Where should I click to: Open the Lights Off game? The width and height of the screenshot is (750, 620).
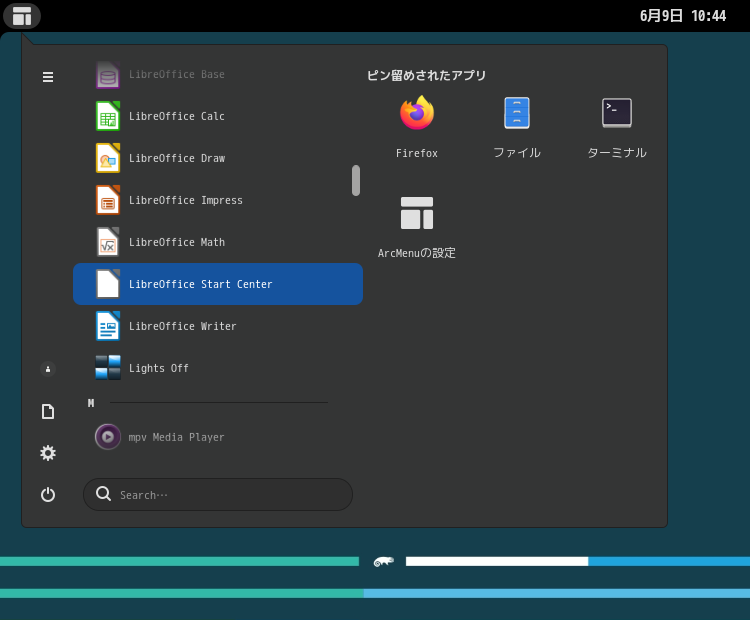coord(218,368)
